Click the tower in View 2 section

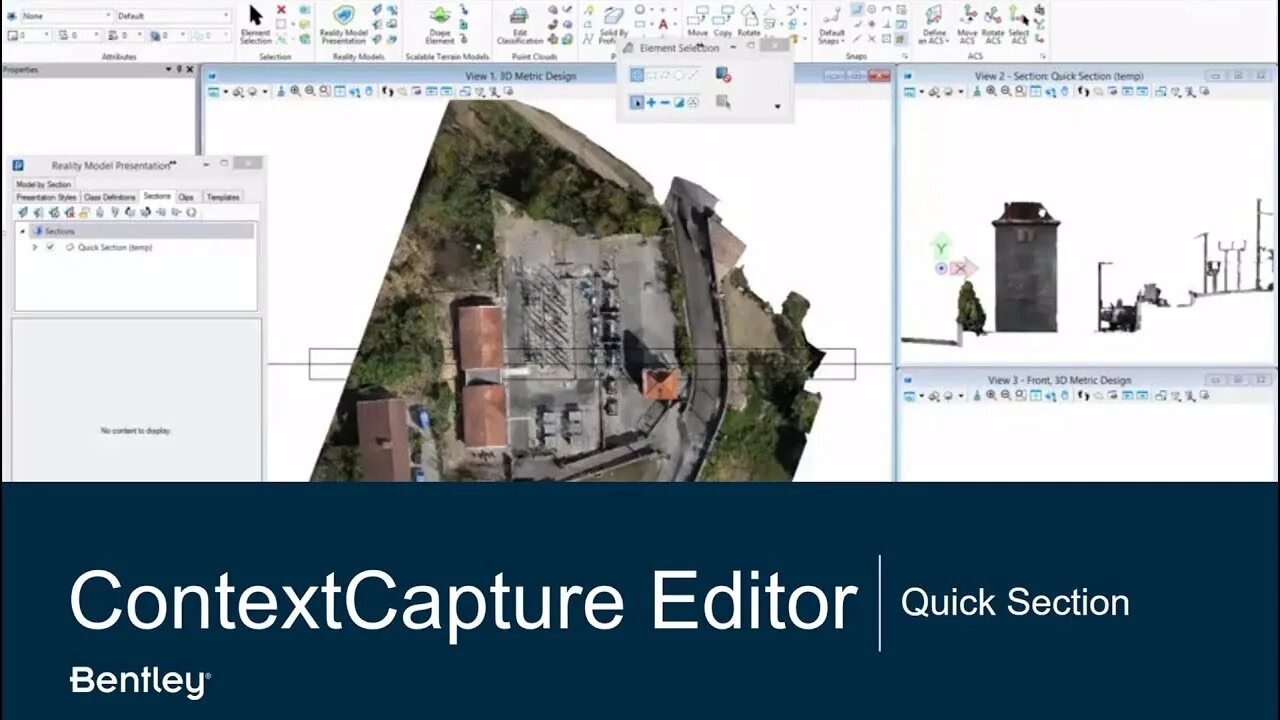(x=1025, y=268)
